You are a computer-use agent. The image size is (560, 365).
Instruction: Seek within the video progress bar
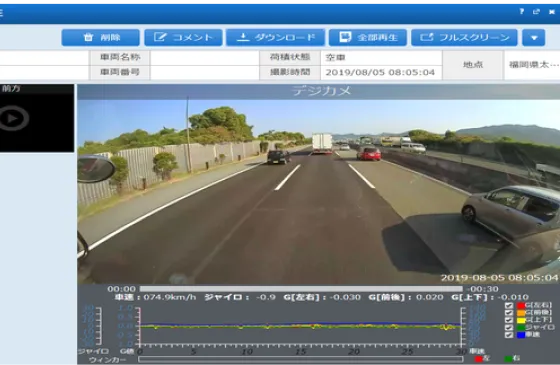(x=301, y=289)
